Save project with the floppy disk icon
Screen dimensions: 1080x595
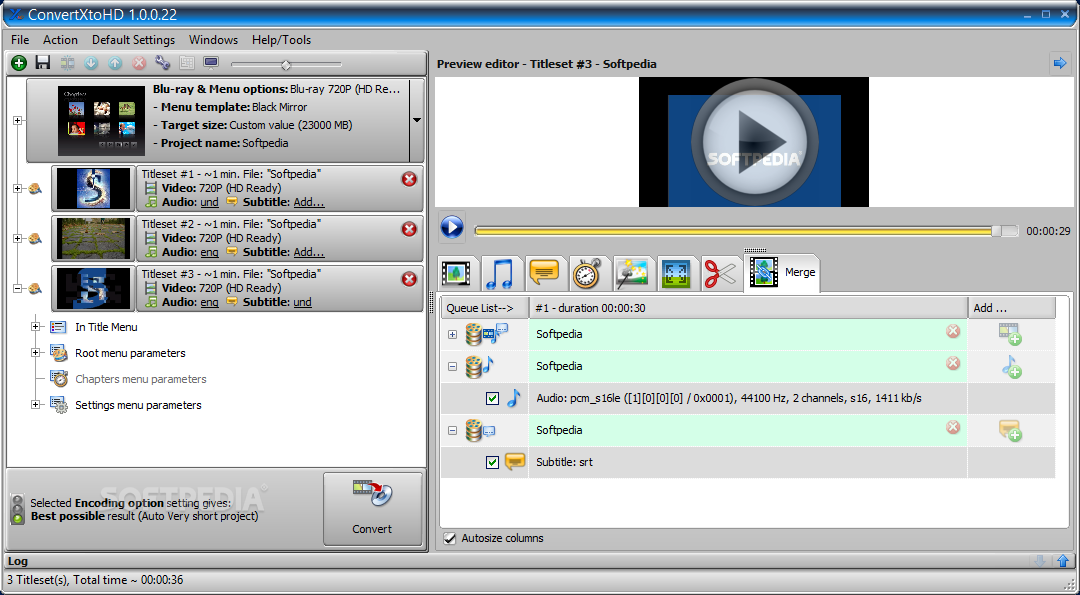click(43, 63)
